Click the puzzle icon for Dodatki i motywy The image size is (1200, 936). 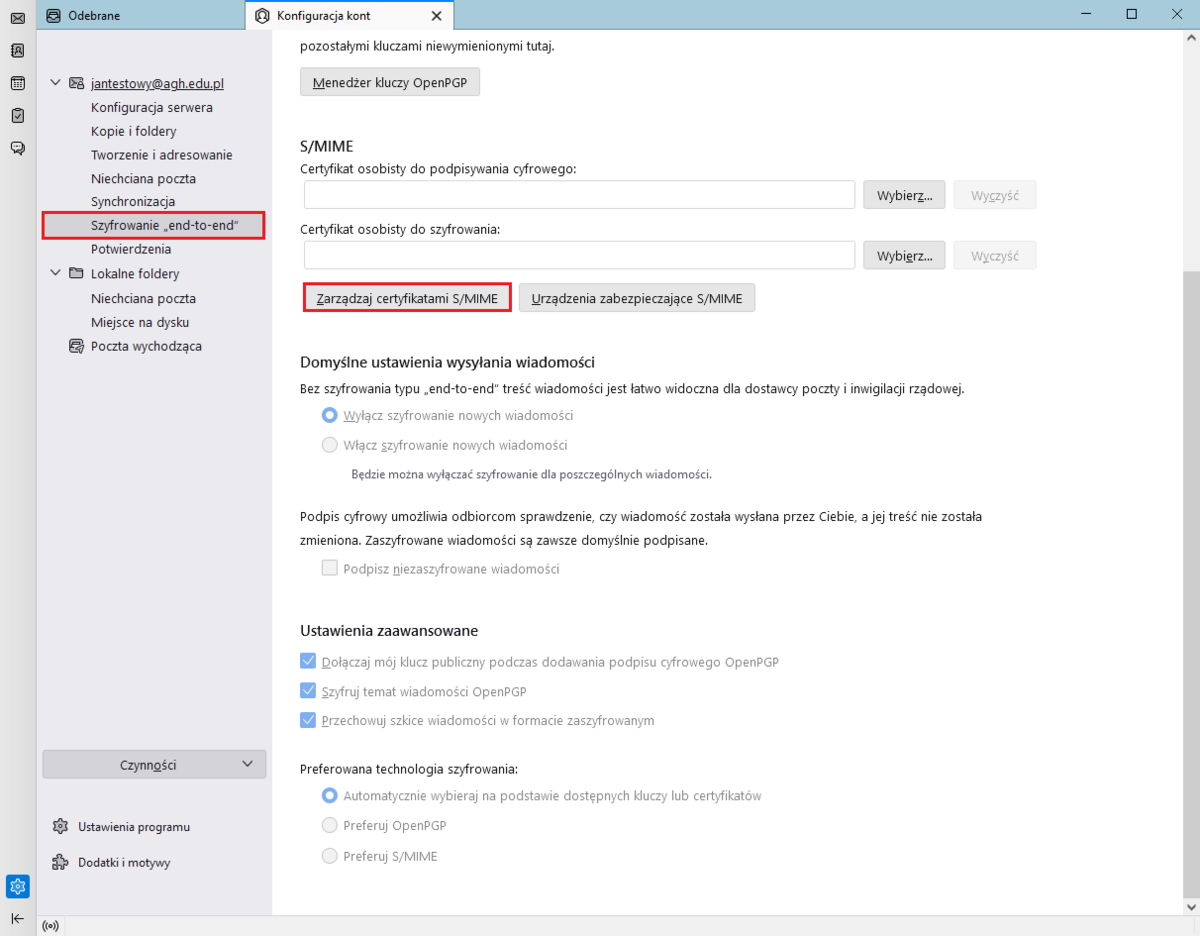60,862
